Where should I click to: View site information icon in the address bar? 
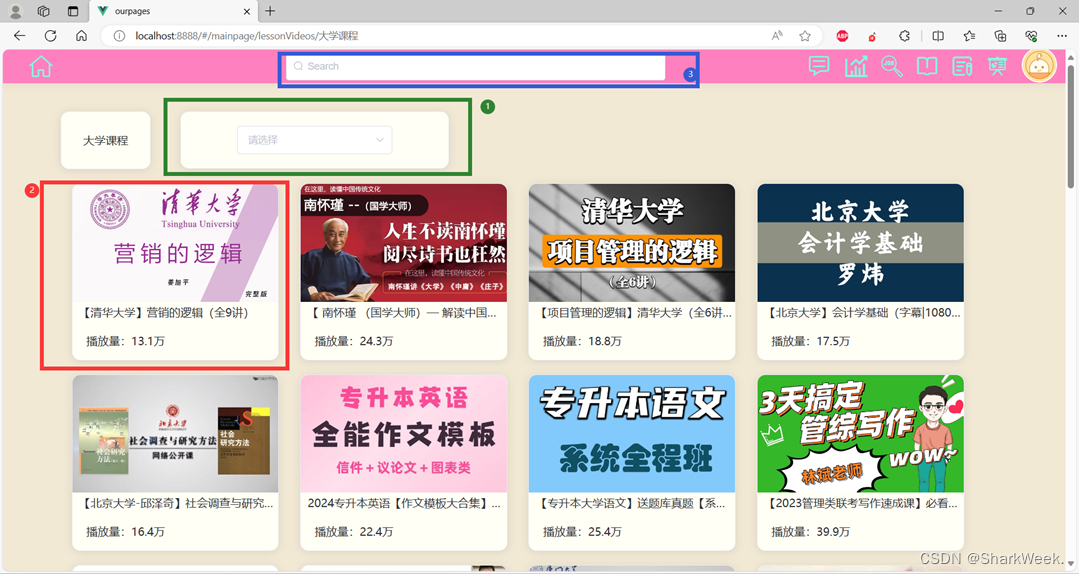coord(119,36)
